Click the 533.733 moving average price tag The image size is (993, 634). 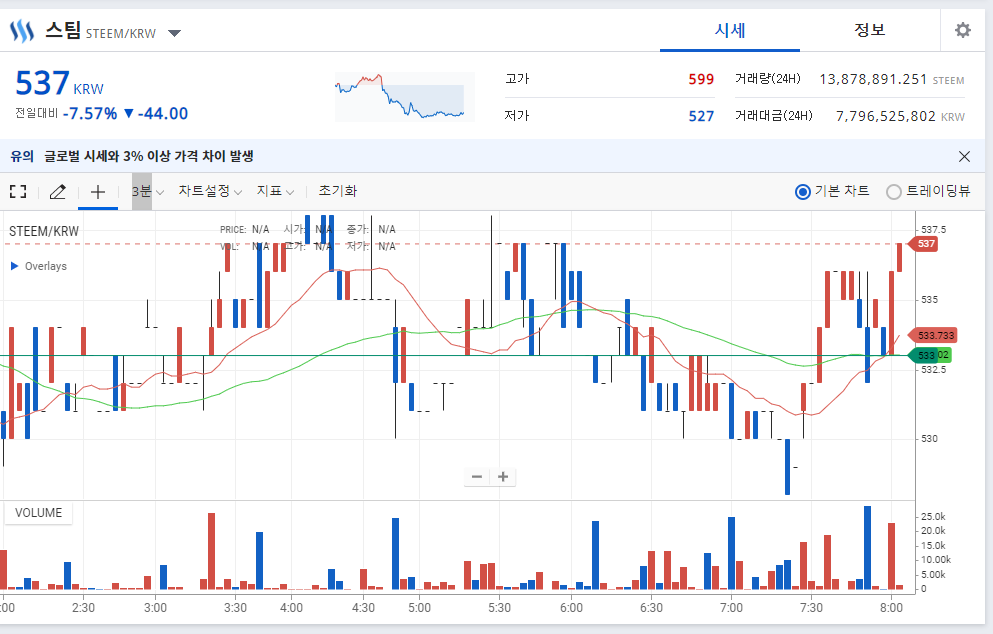[933, 335]
